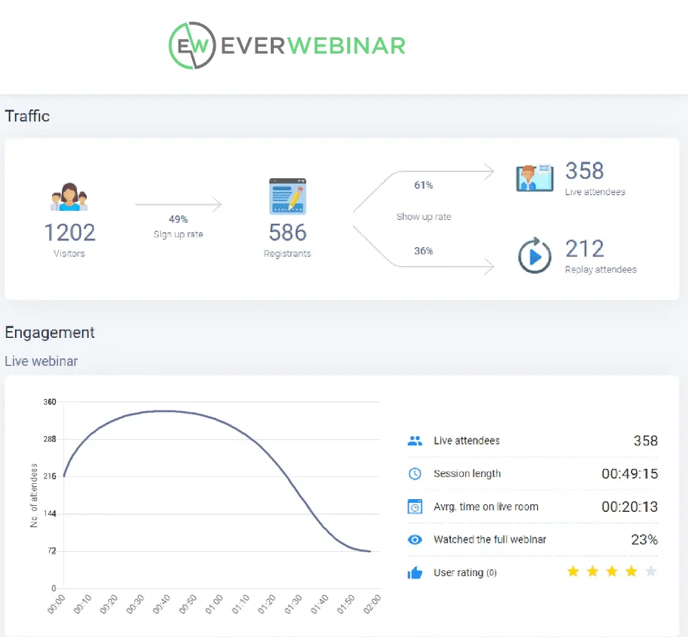Click the Show up rate label
Viewport: 688px width, 637px height.
[424, 217]
